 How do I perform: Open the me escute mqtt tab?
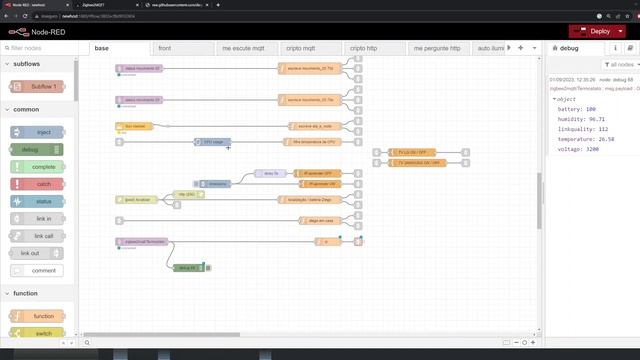(247, 48)
